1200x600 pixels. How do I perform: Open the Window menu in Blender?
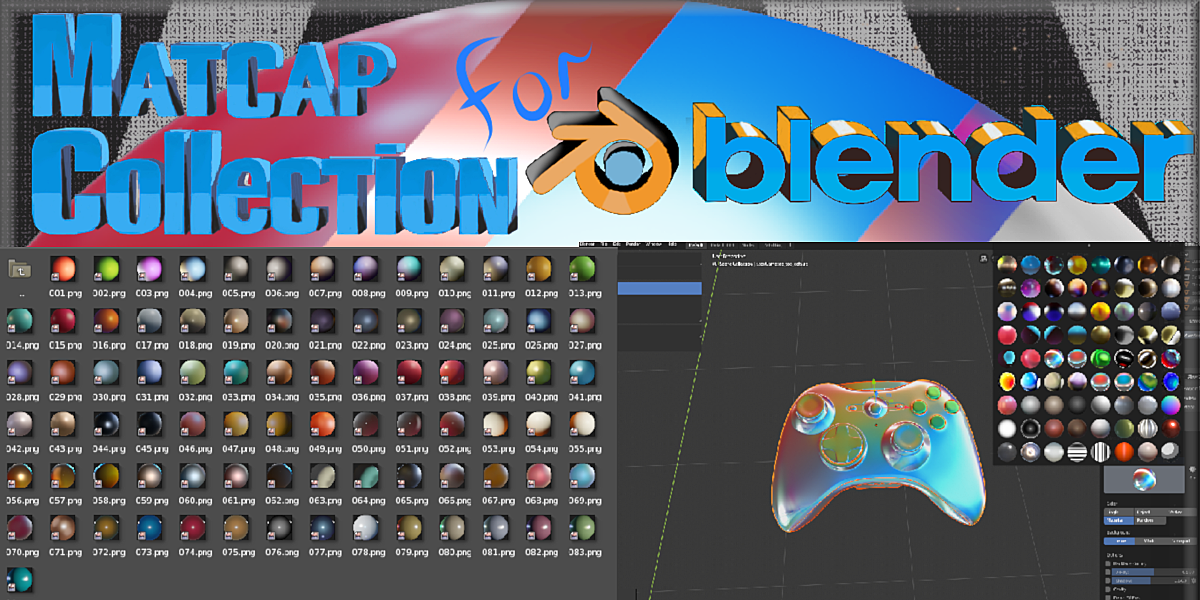654,244
